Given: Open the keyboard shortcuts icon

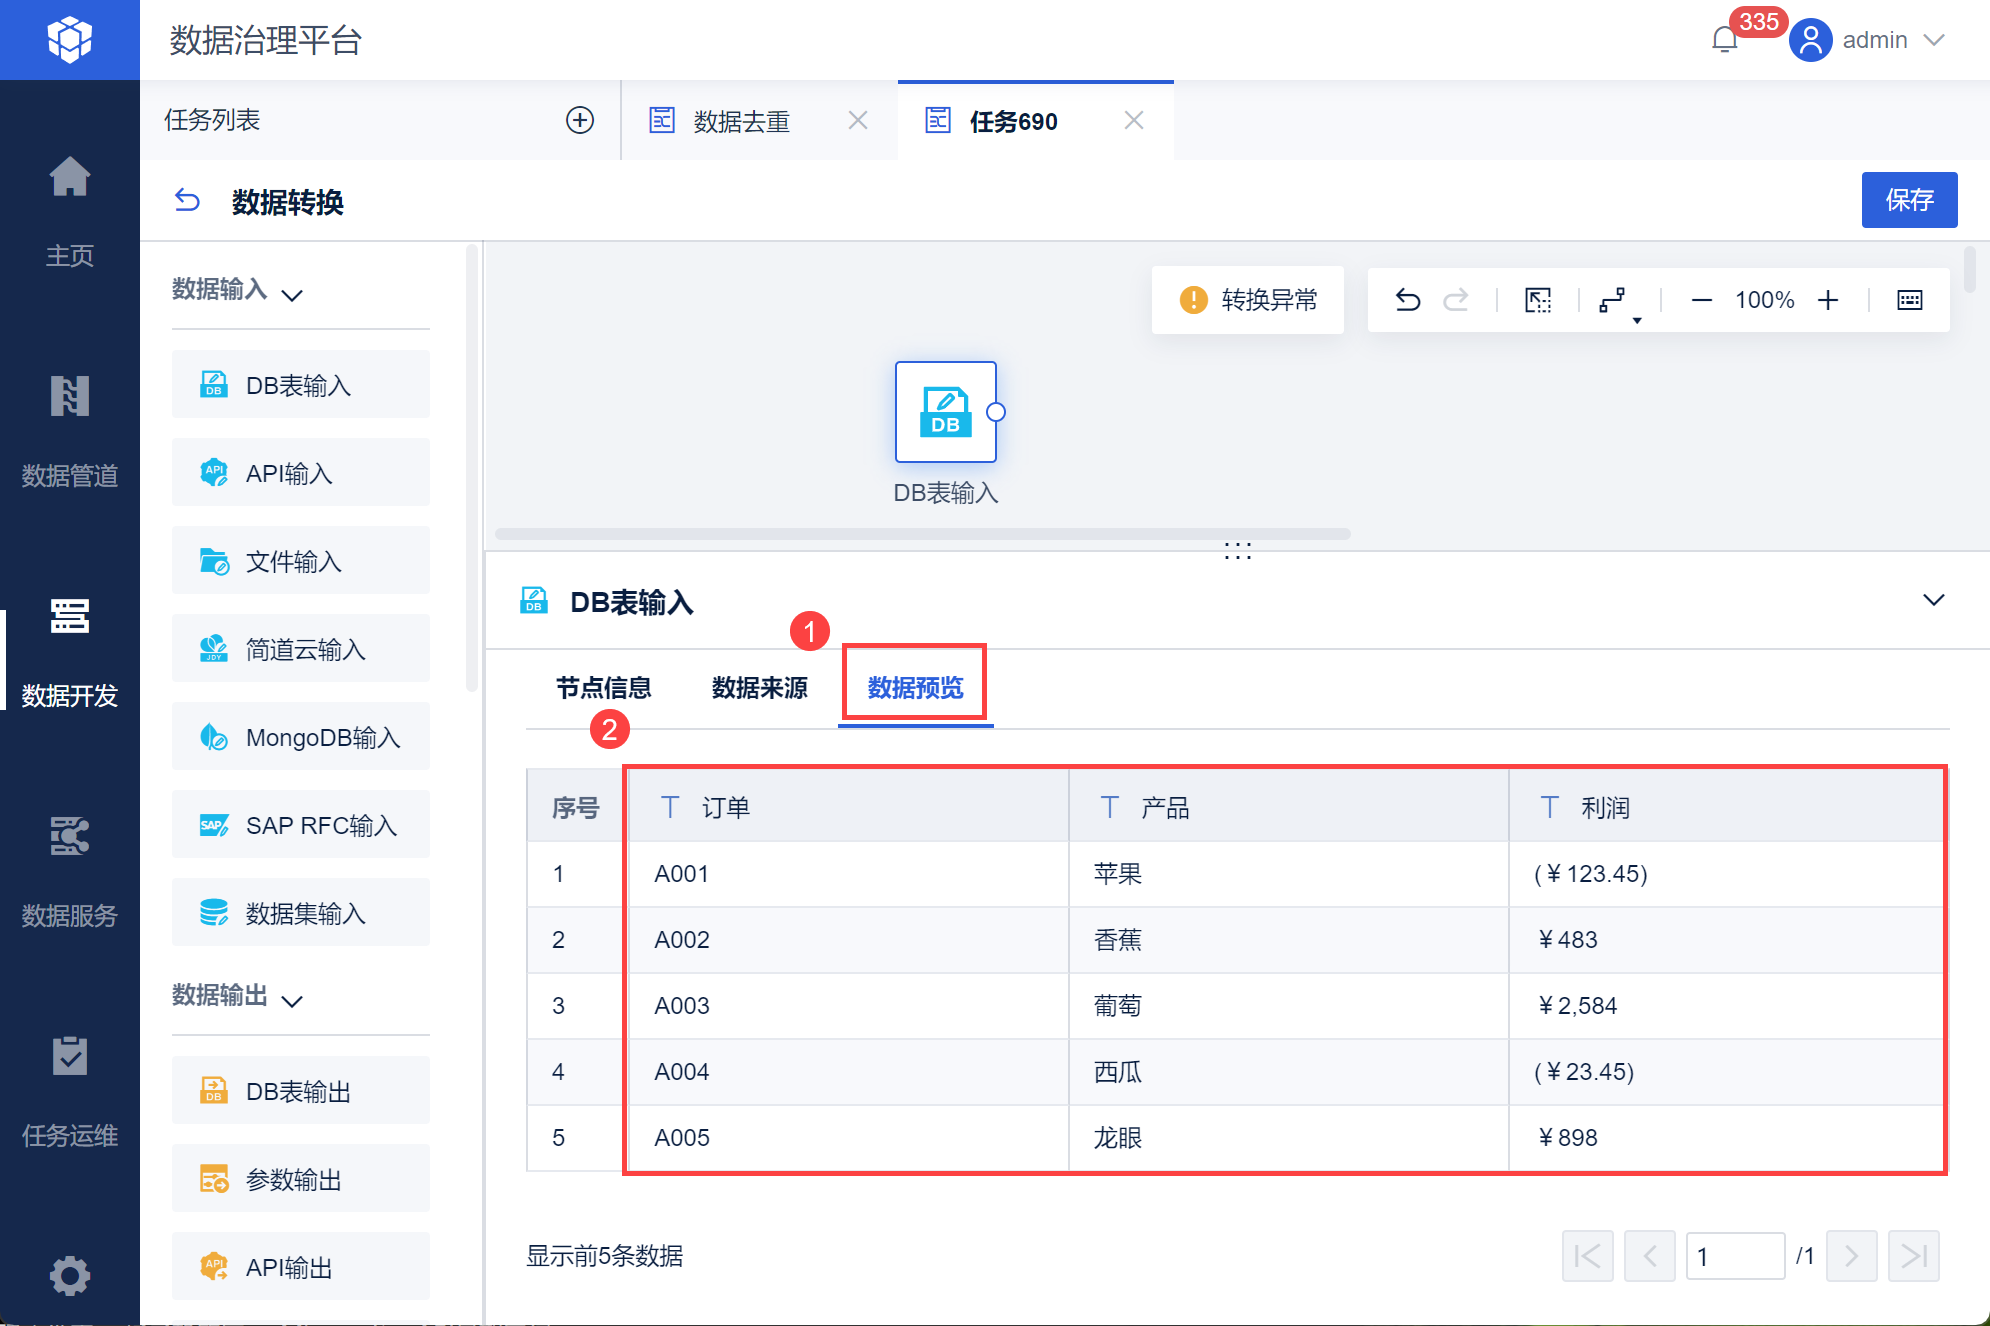Looking at the screenshot, I should click(x=1909, y=300).
